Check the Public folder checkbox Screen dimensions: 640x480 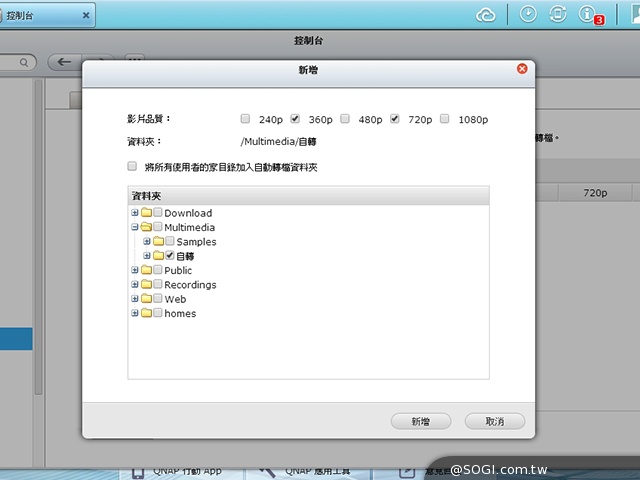pyautogui.click(x=158, y=269)
